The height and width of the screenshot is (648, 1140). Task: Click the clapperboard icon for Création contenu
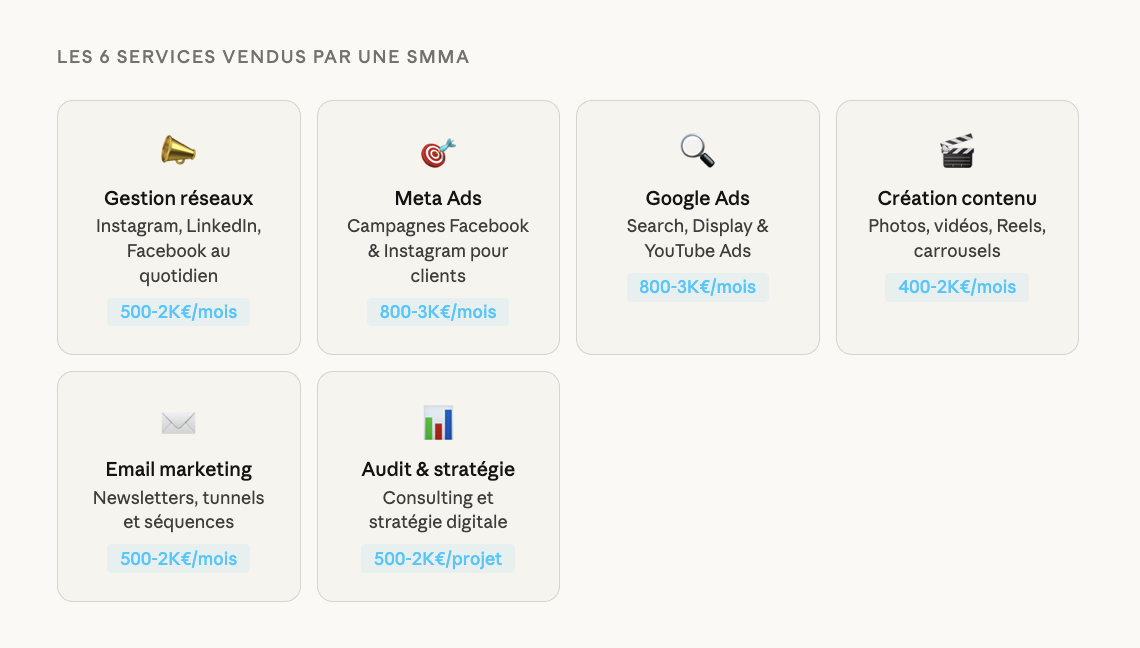point(957,151)
